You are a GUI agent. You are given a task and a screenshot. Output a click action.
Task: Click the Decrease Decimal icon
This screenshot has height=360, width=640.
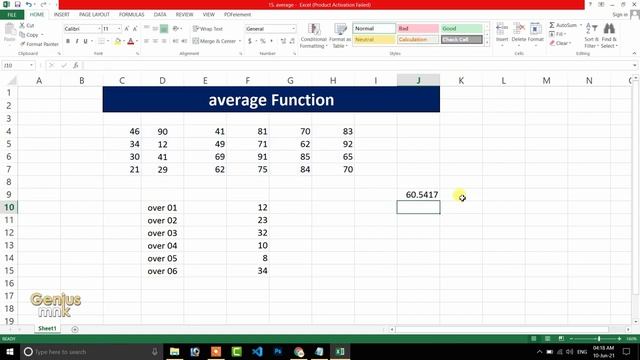292,41
